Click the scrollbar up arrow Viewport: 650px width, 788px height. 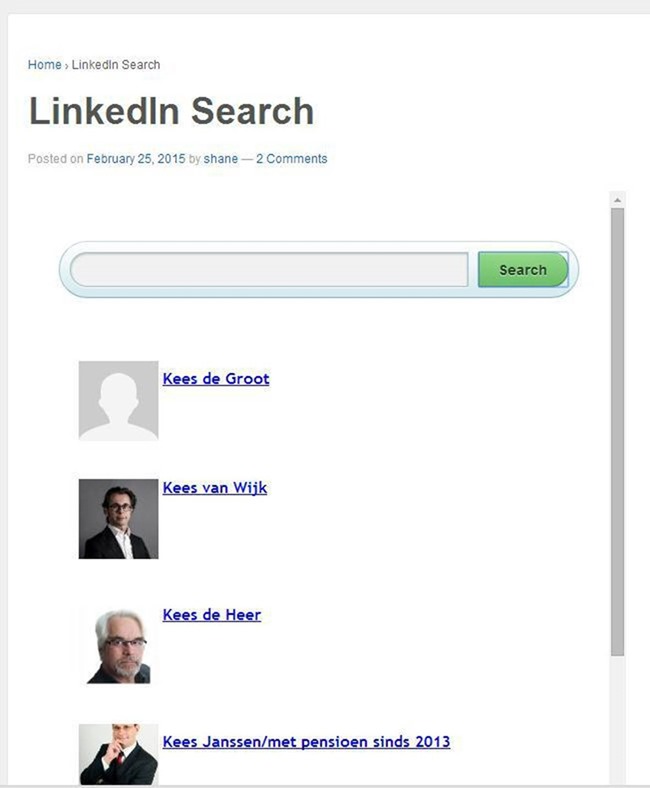point(617,200)
